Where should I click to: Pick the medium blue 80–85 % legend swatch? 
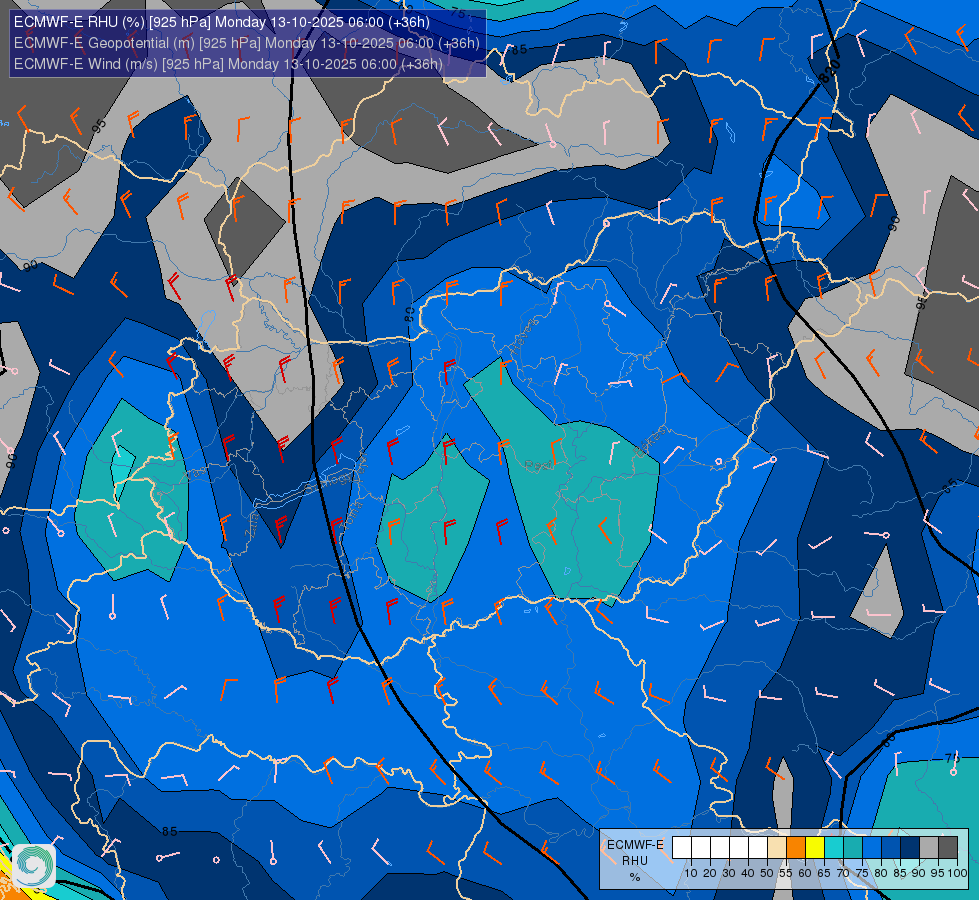891,847
